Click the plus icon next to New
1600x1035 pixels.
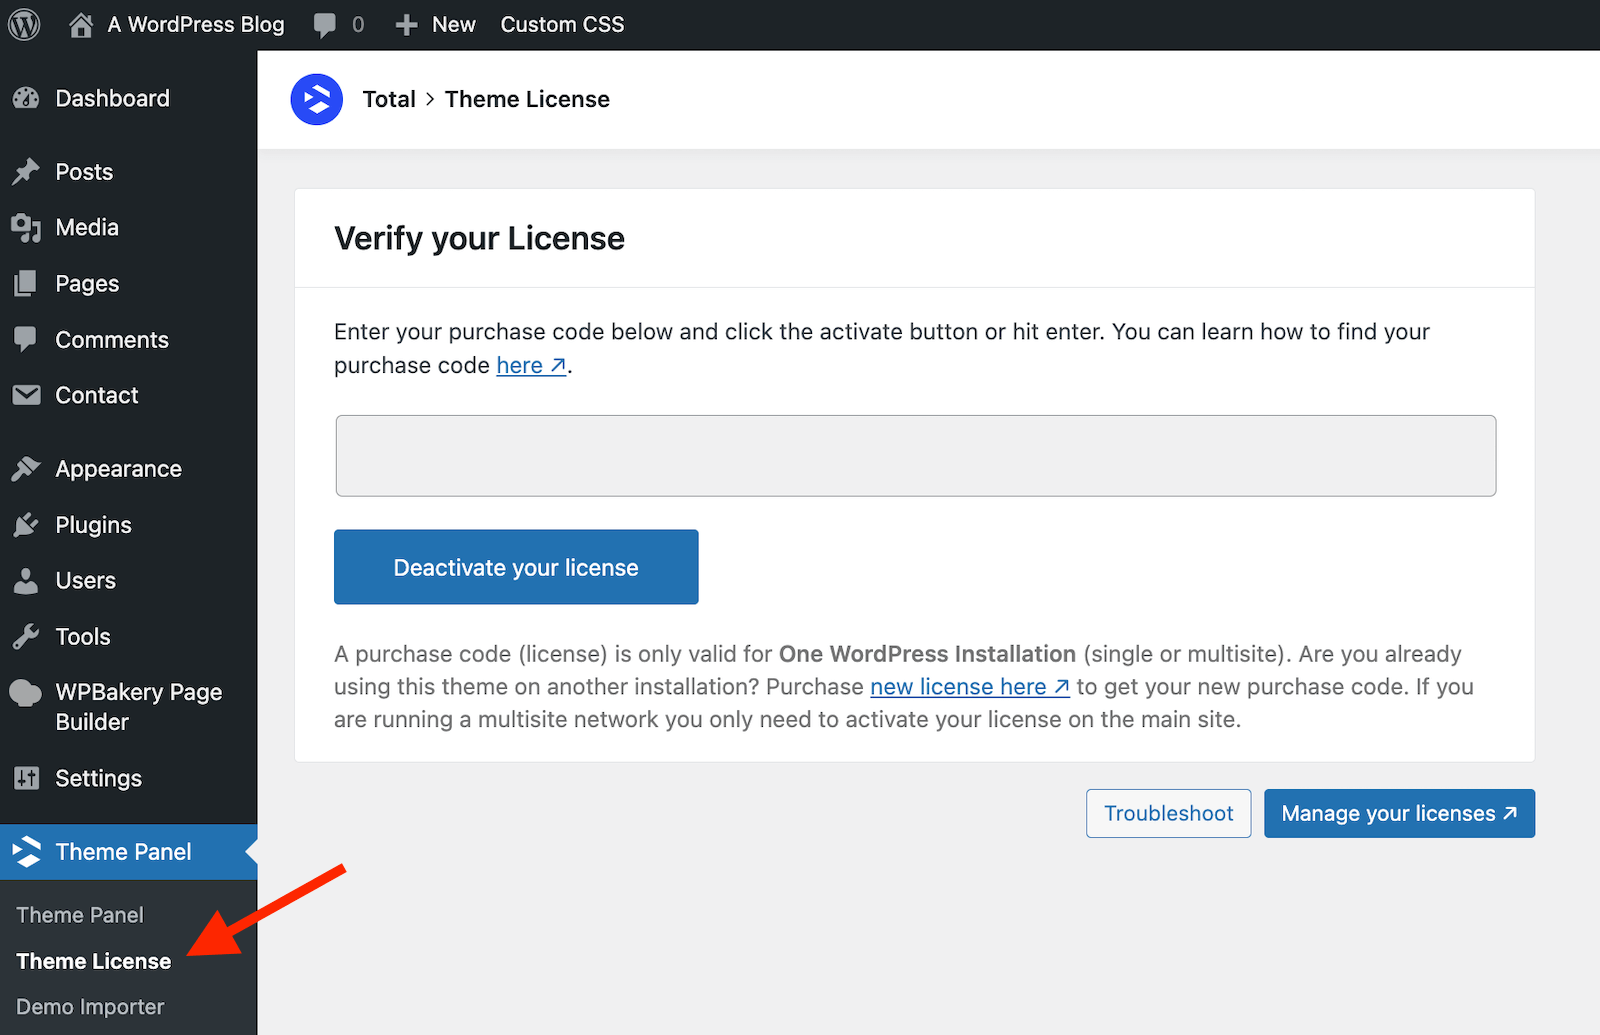(x=406, y=25)
